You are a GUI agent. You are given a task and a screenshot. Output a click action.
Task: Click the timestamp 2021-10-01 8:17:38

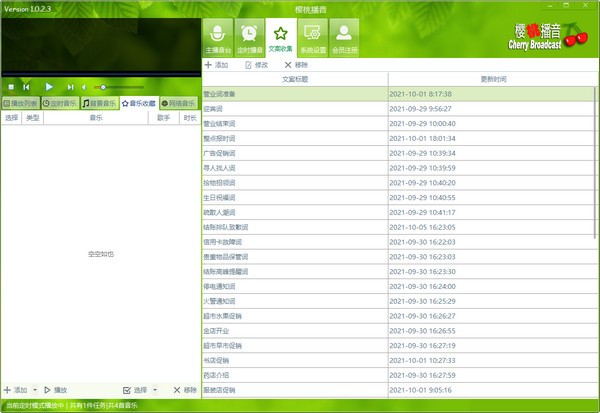(421, 94)
